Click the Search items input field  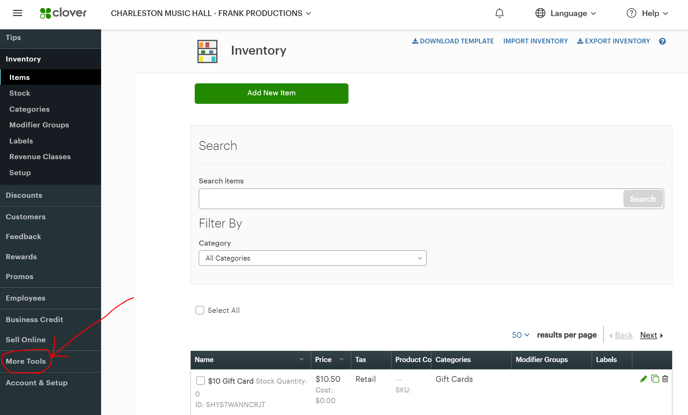[410, 198]
